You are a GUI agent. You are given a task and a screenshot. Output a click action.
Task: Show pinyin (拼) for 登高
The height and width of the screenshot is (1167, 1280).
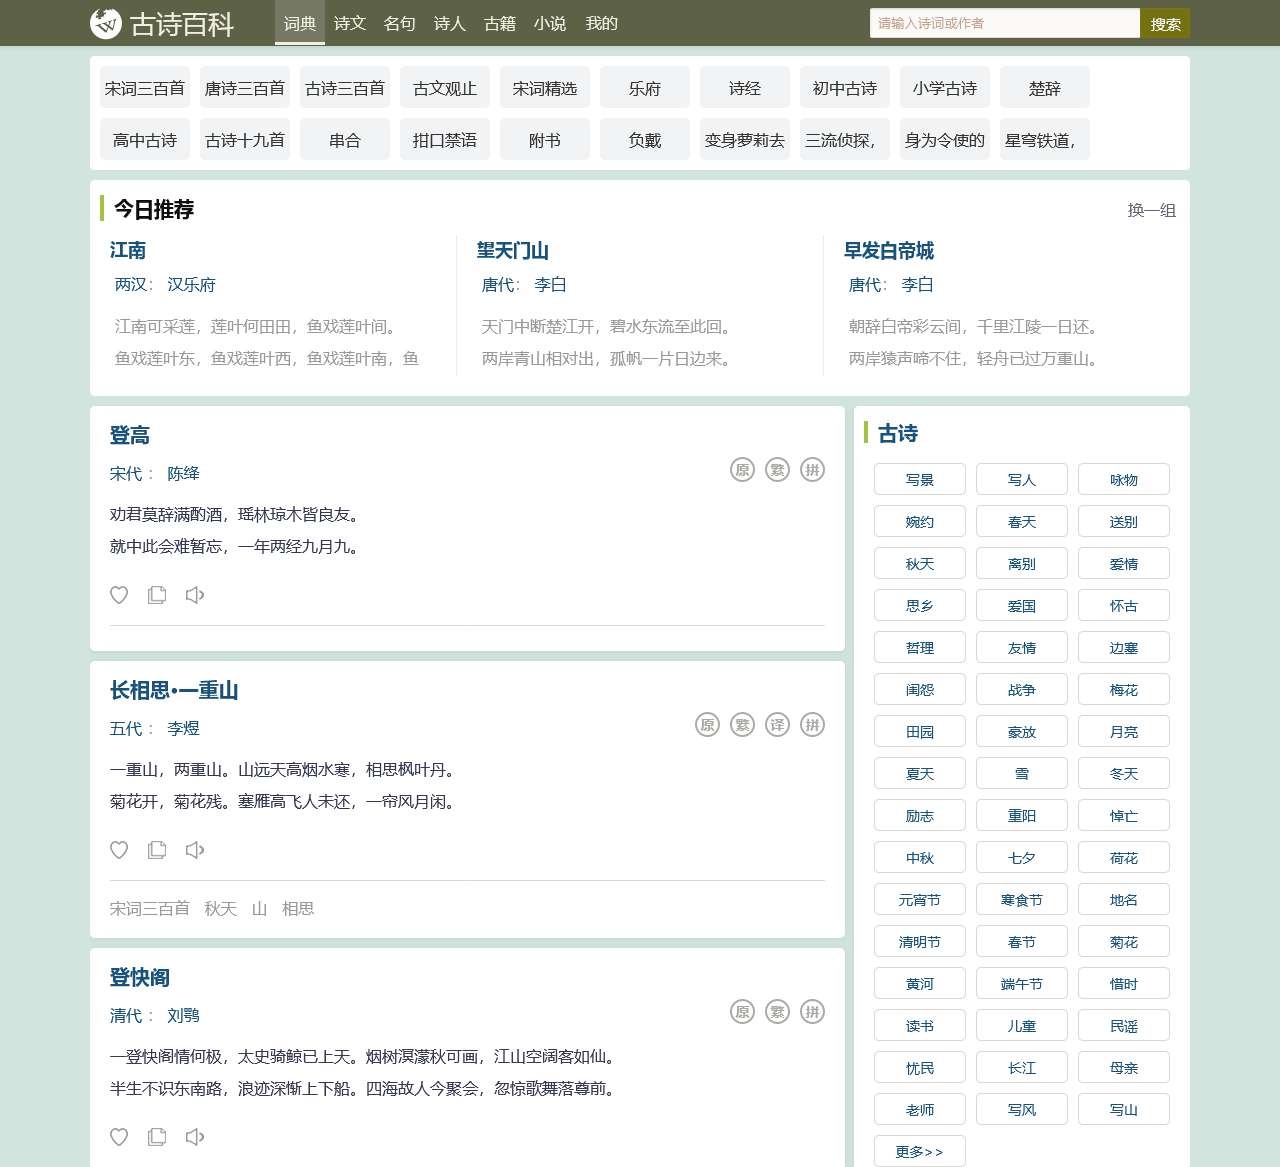pos(812,470)
